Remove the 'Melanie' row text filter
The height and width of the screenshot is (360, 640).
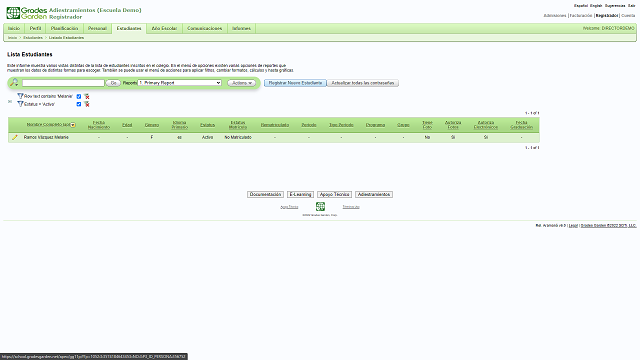point(87,96)
